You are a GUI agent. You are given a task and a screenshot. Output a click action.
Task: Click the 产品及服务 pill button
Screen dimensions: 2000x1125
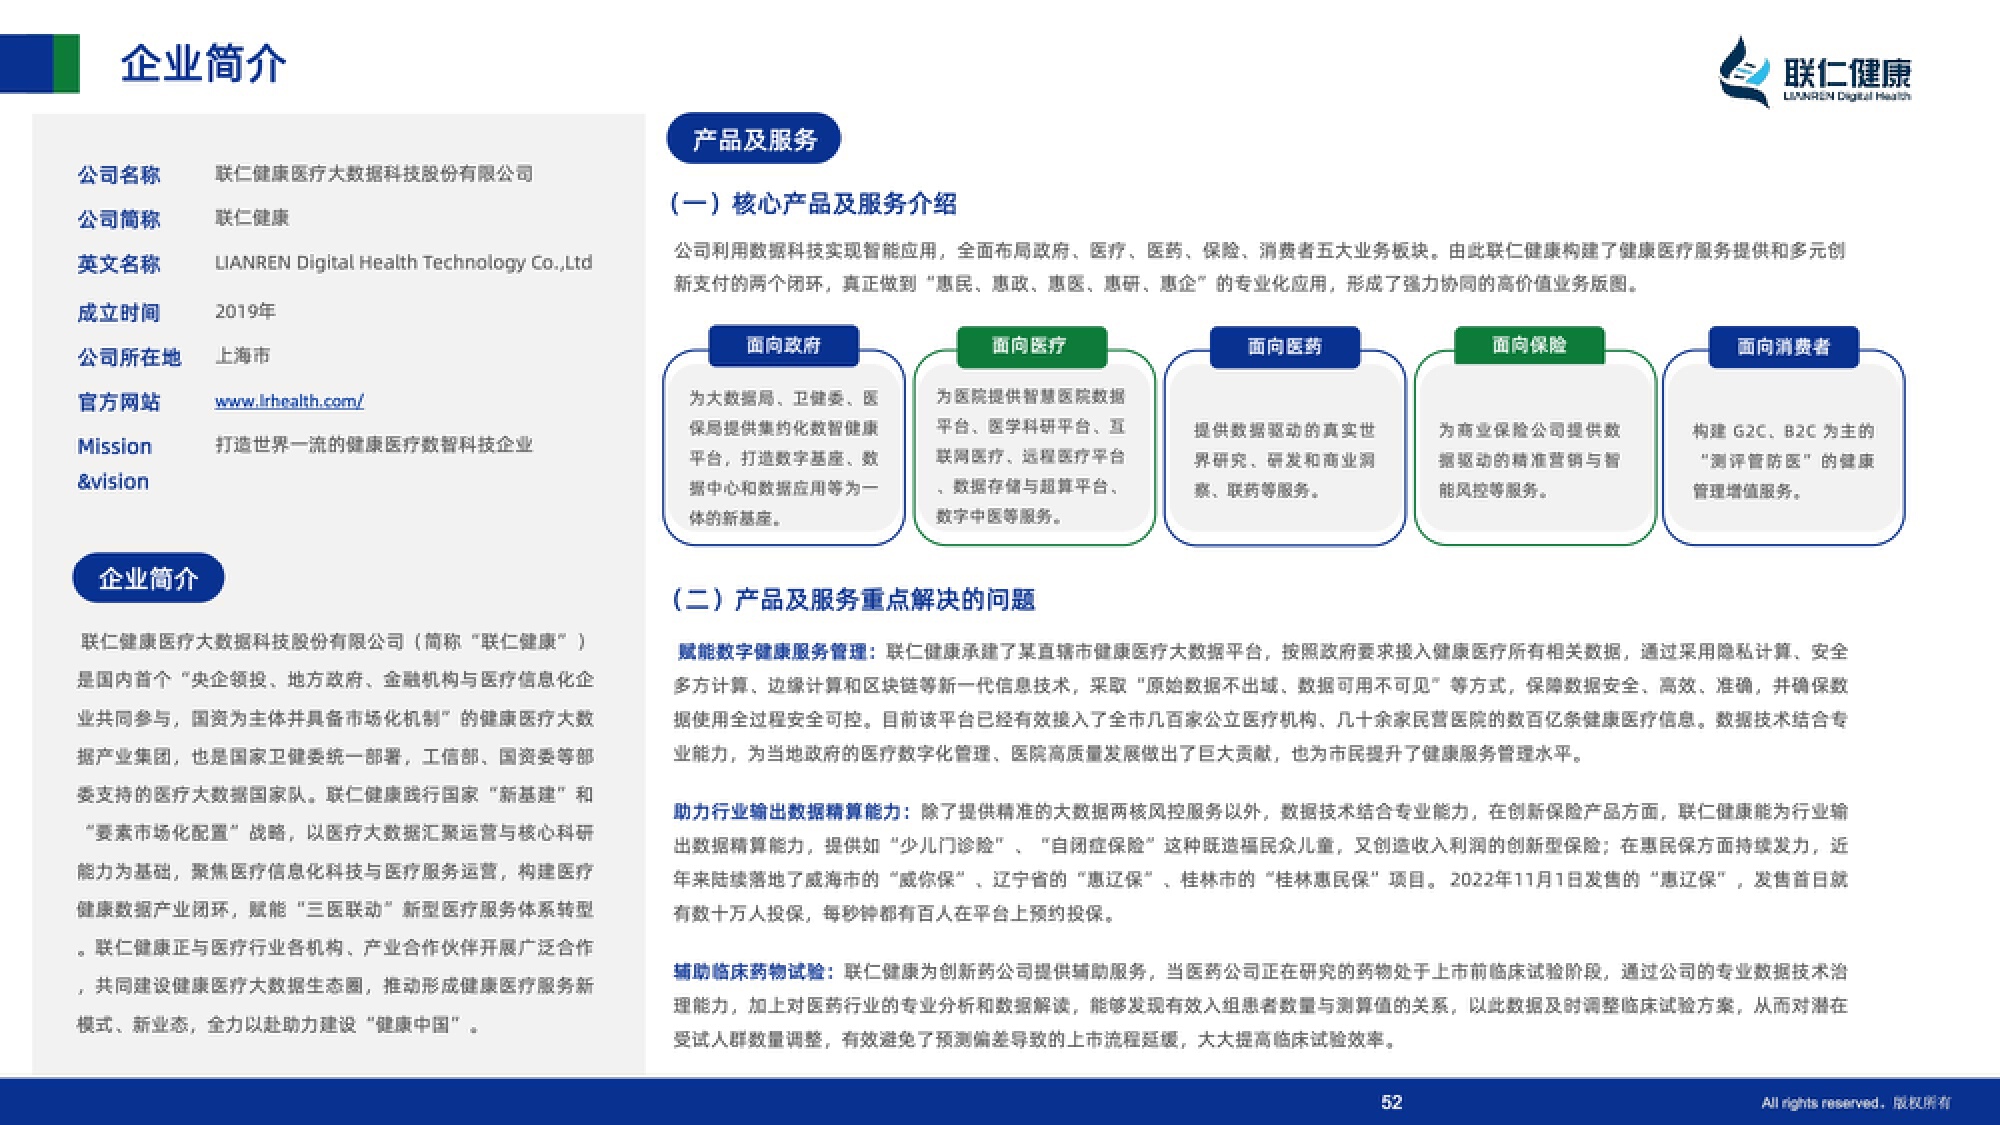coord(754,139)
